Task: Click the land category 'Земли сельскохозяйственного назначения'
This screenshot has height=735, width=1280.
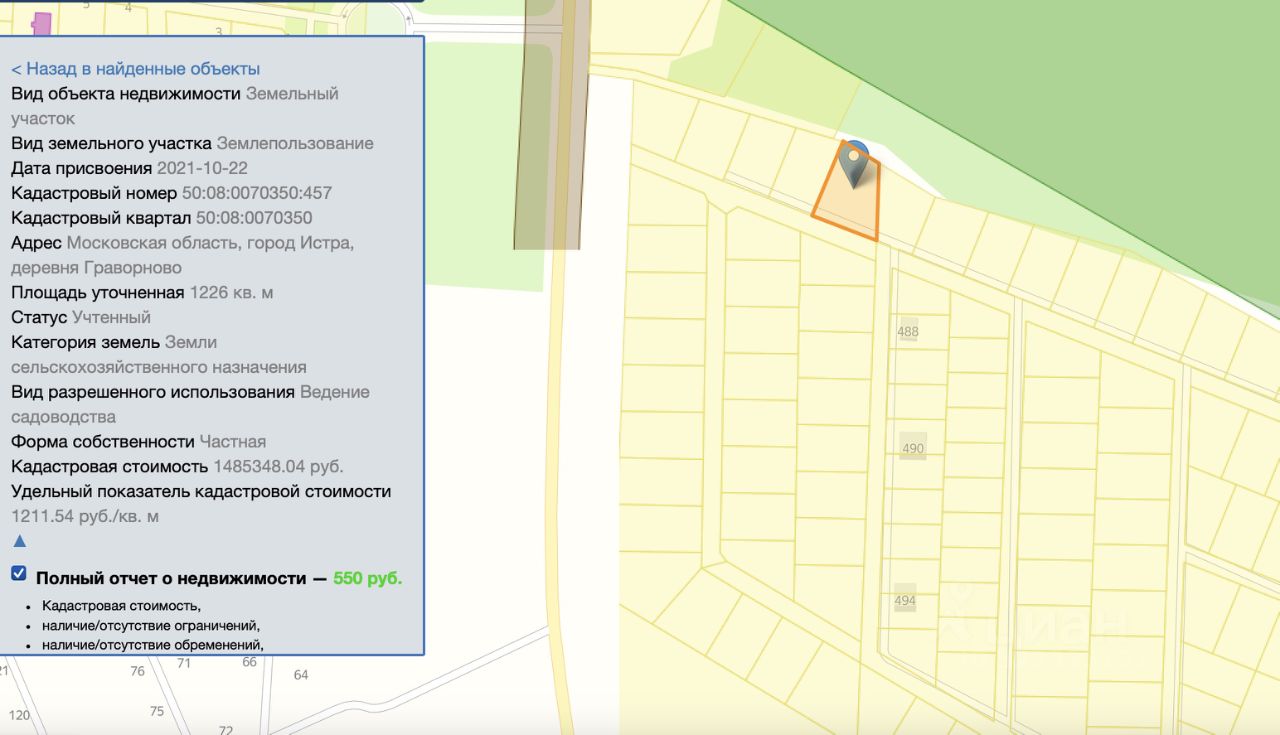Action: coord(159,355)
